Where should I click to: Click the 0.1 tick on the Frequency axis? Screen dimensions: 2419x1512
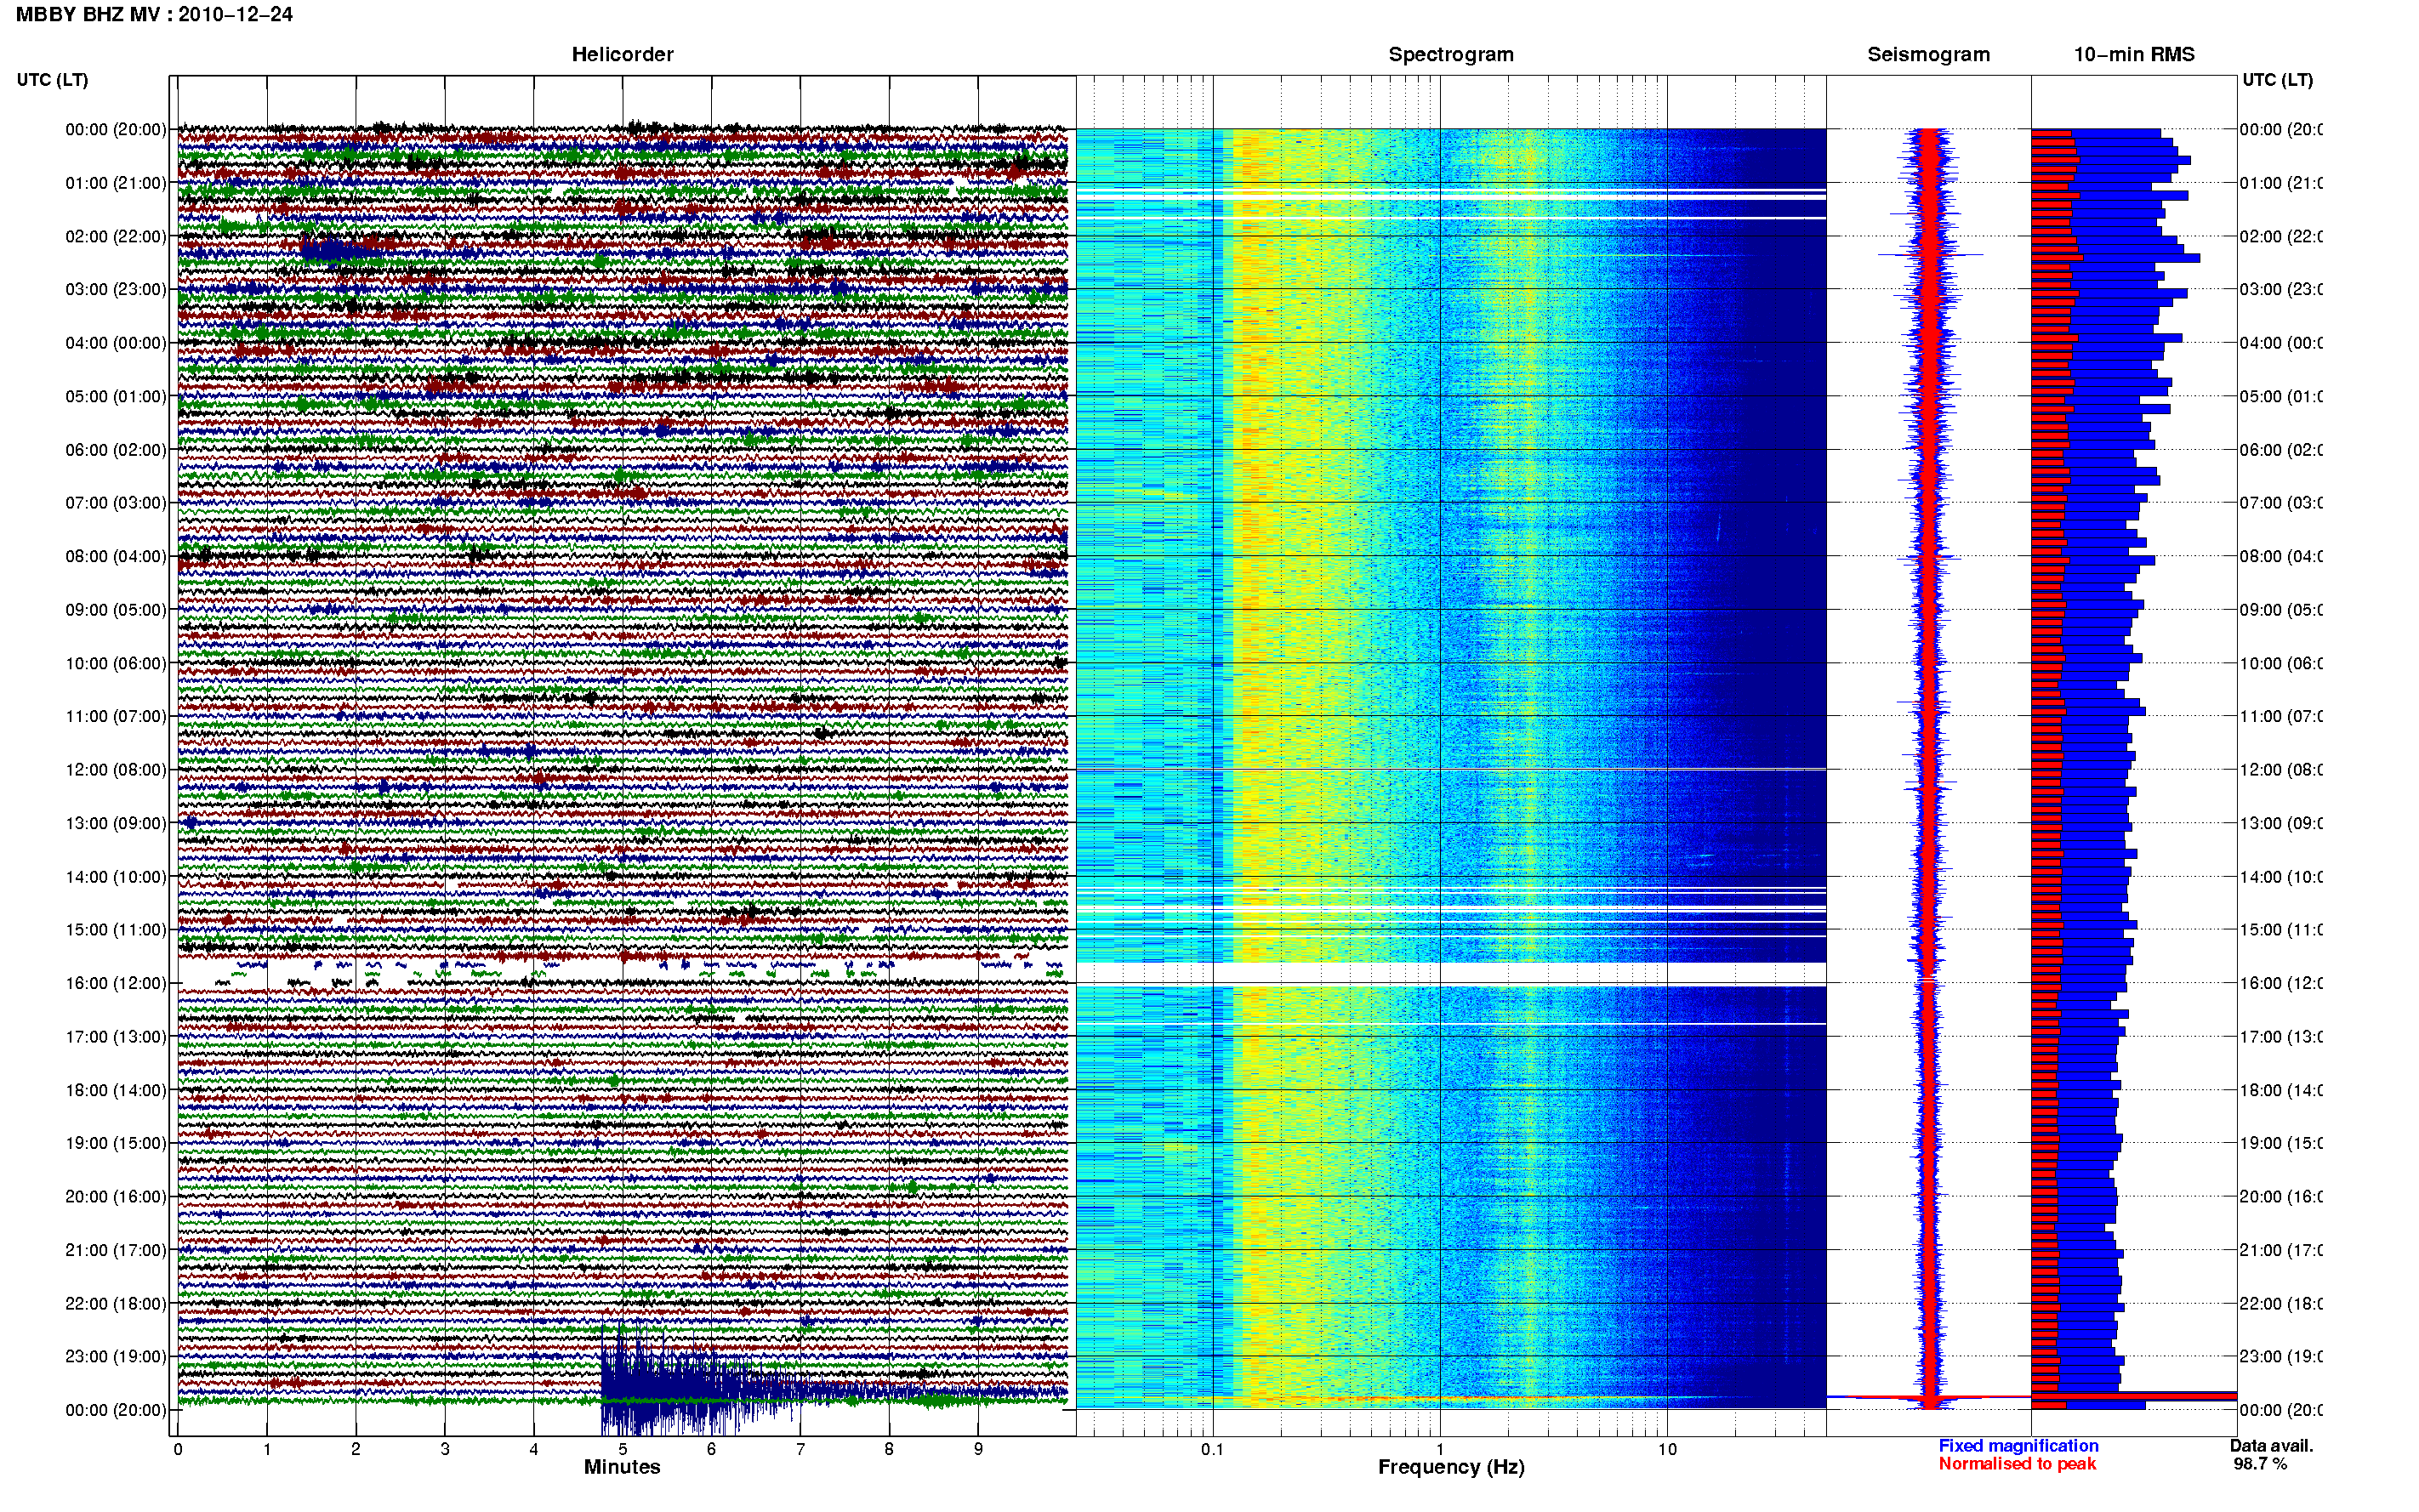[1212, 1449]
